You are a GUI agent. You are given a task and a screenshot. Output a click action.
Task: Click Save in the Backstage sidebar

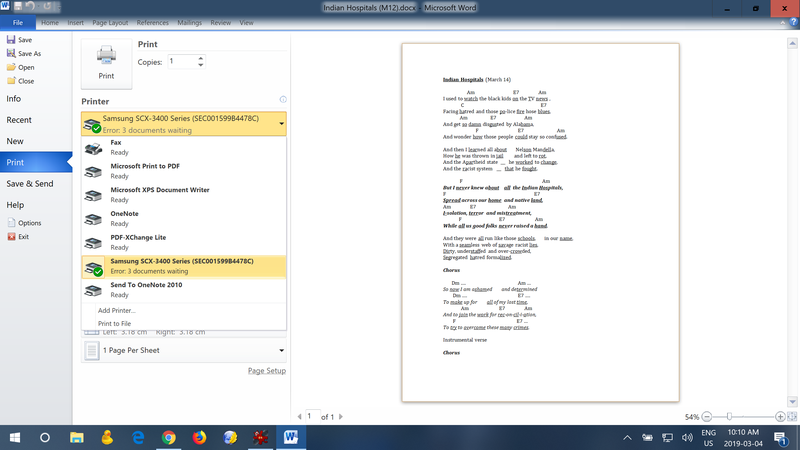(19, 40)
